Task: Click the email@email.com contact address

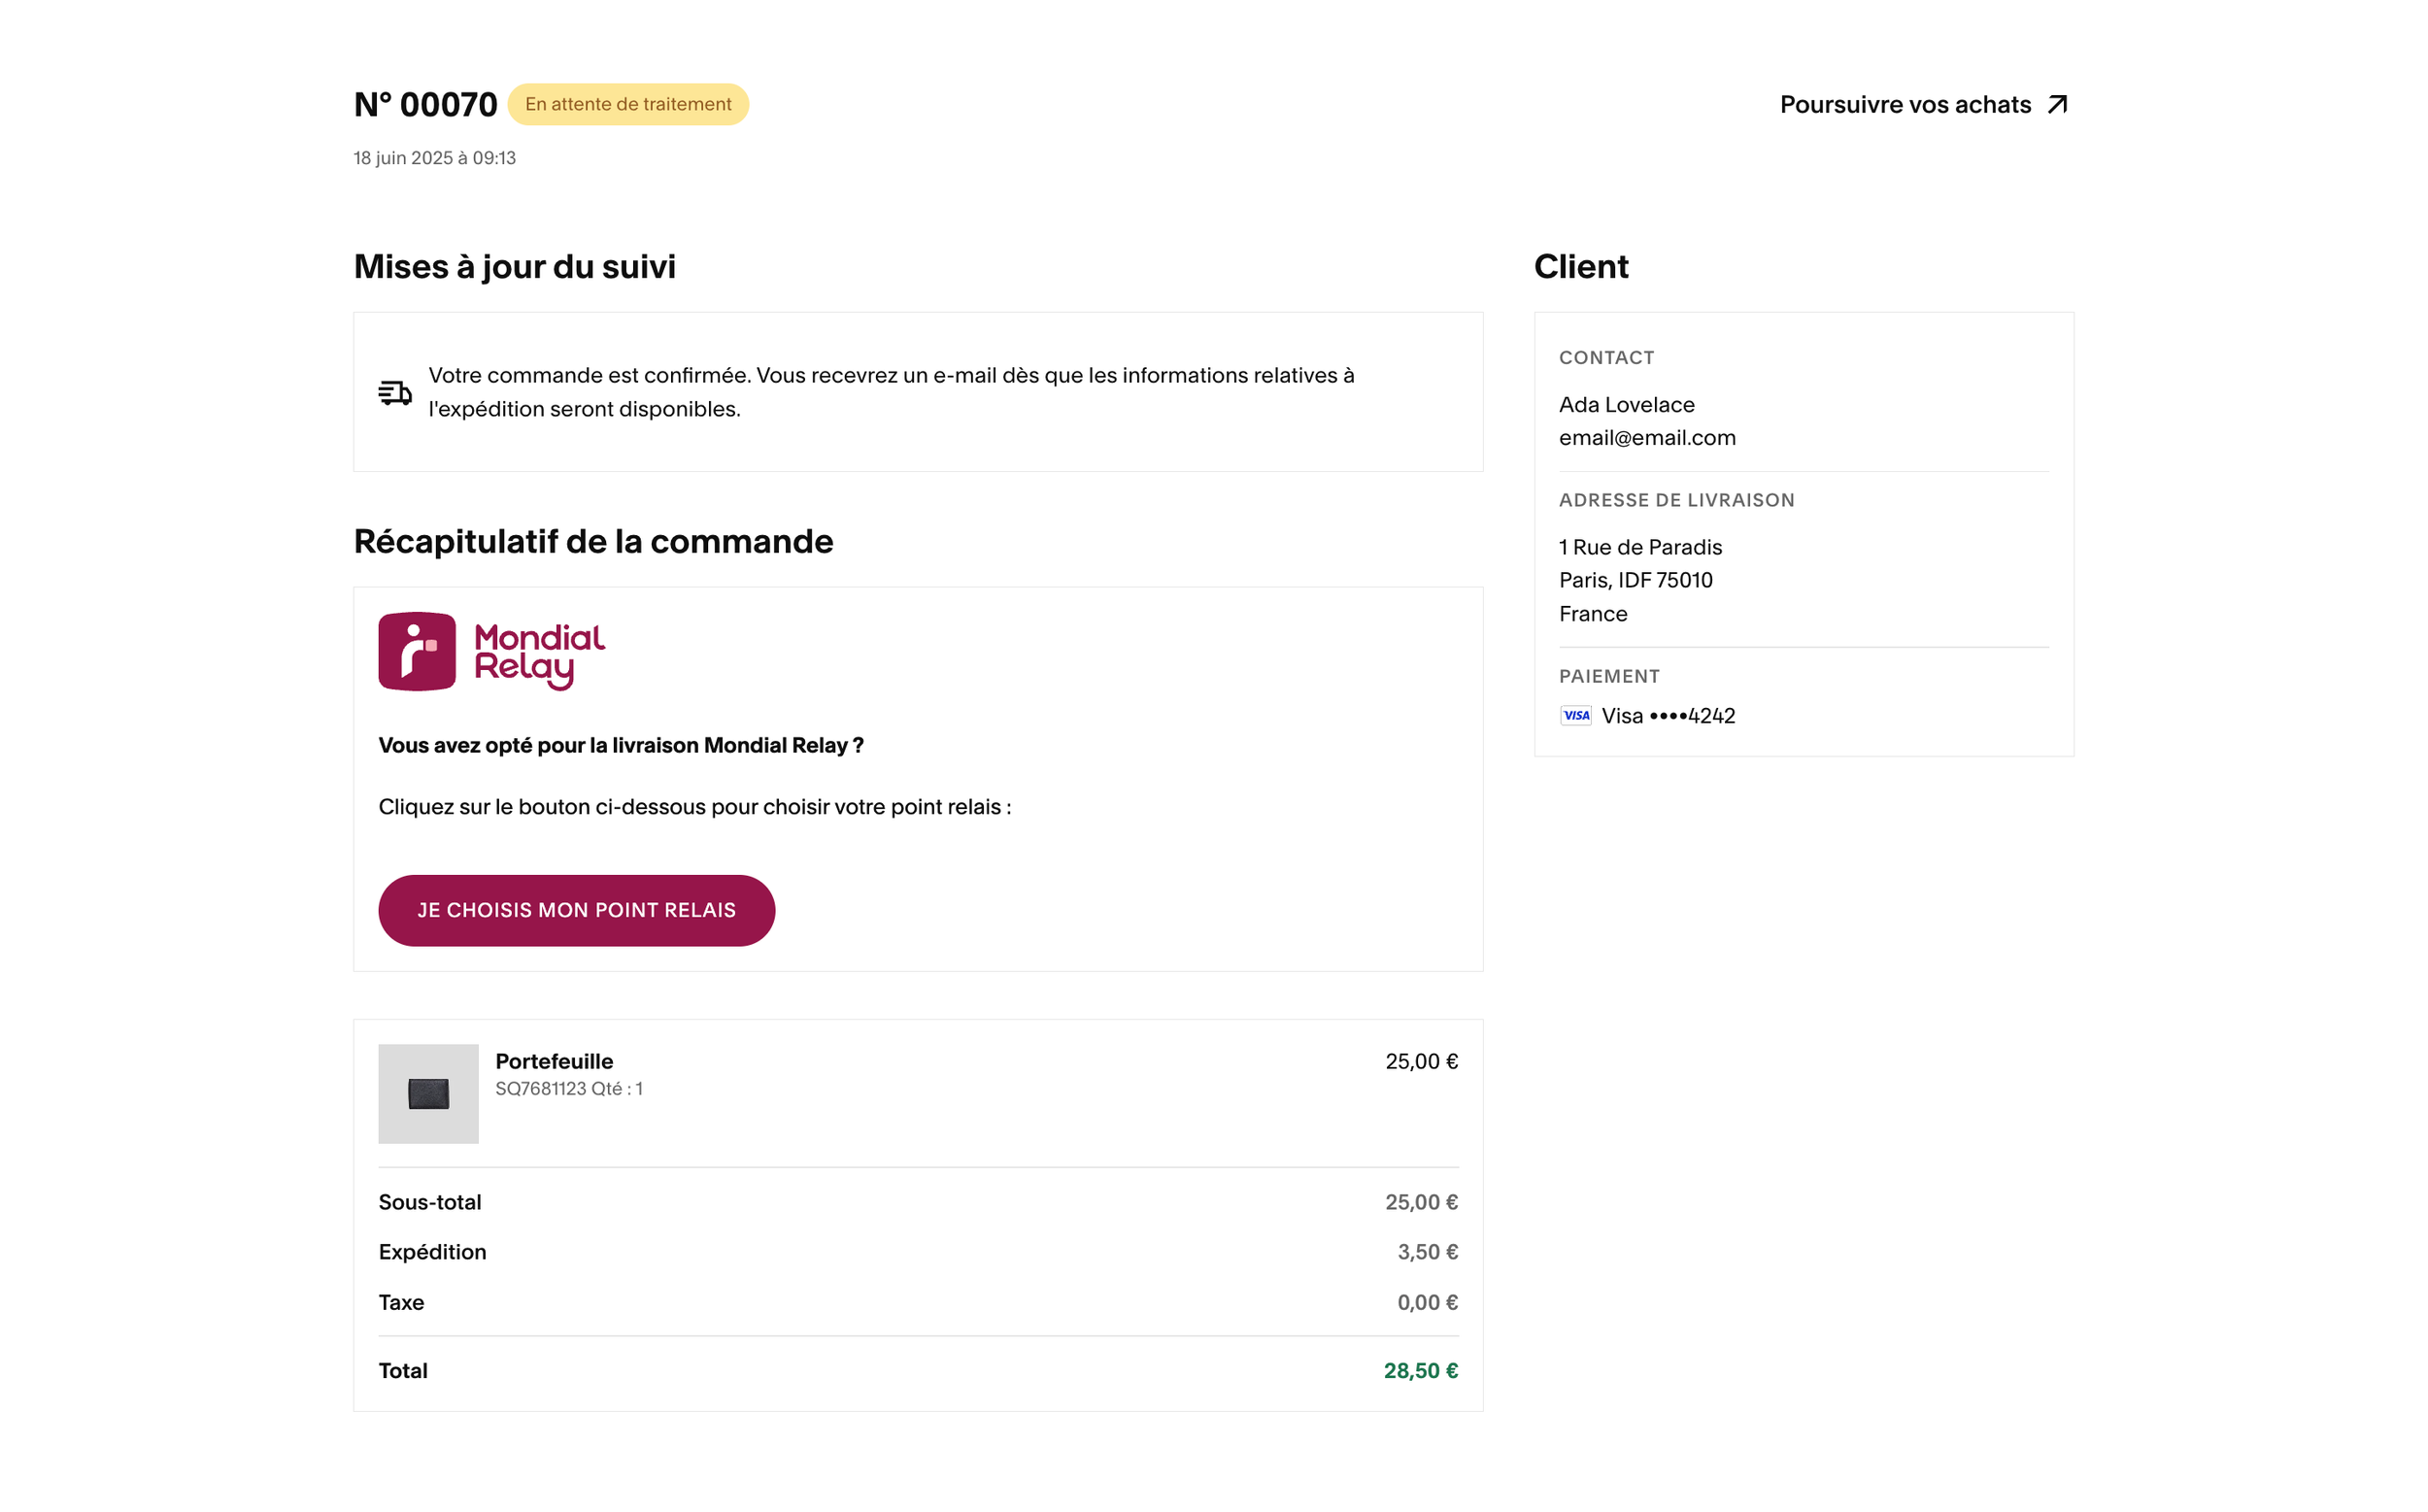Action: [1647, 438]
